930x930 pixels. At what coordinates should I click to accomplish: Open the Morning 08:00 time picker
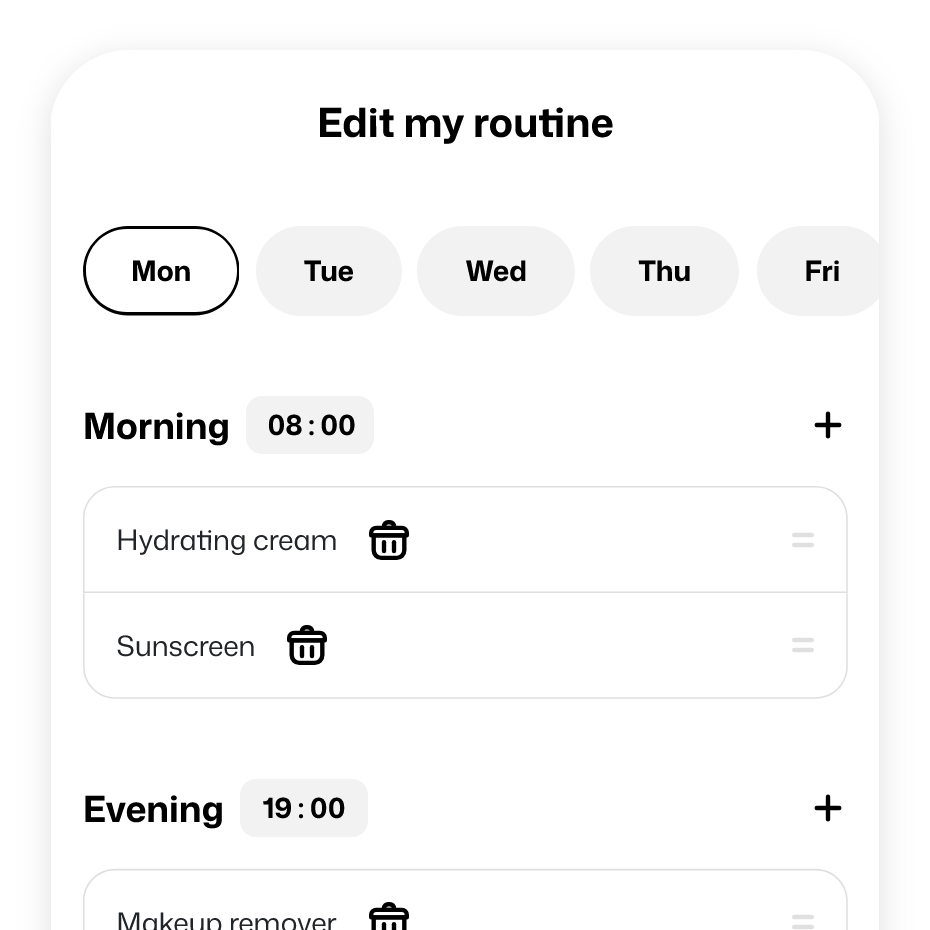[311, 425]
